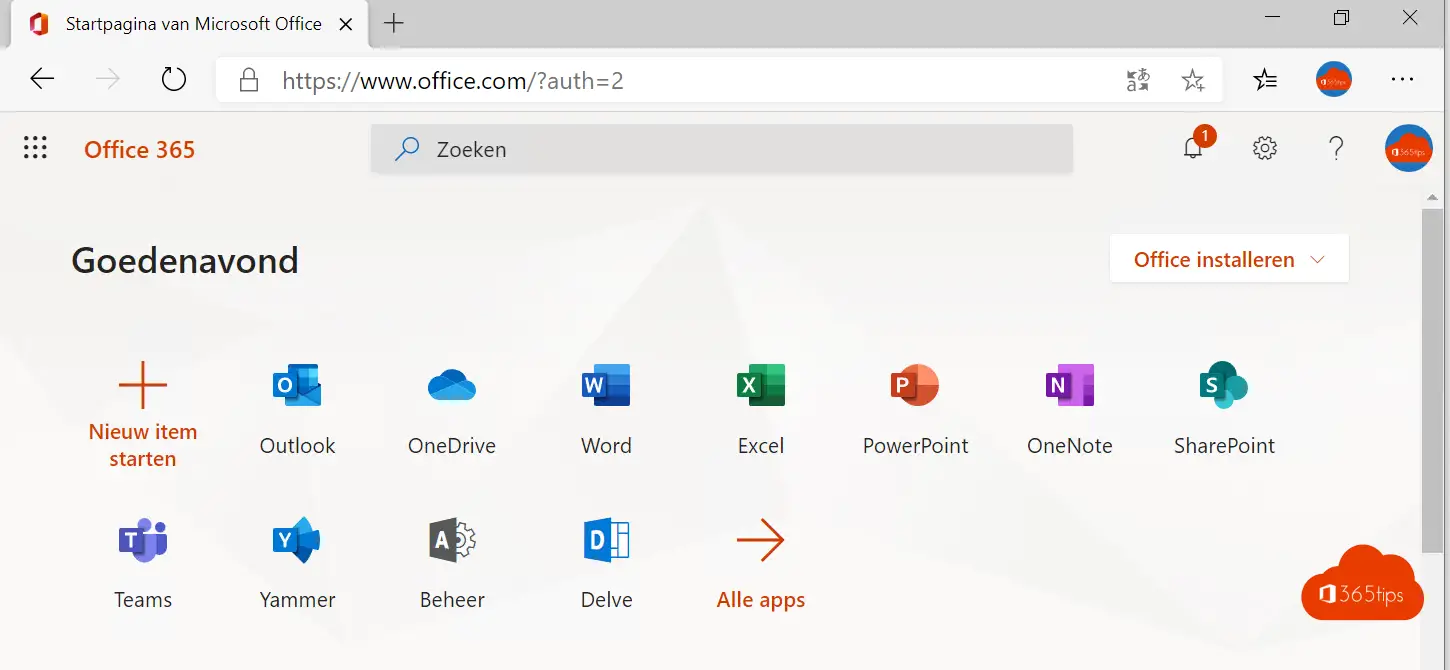Open the browser's three-dots menu
This screenshot has height=670, width=1450.
pyautogui.click(x=1402, y=80)
